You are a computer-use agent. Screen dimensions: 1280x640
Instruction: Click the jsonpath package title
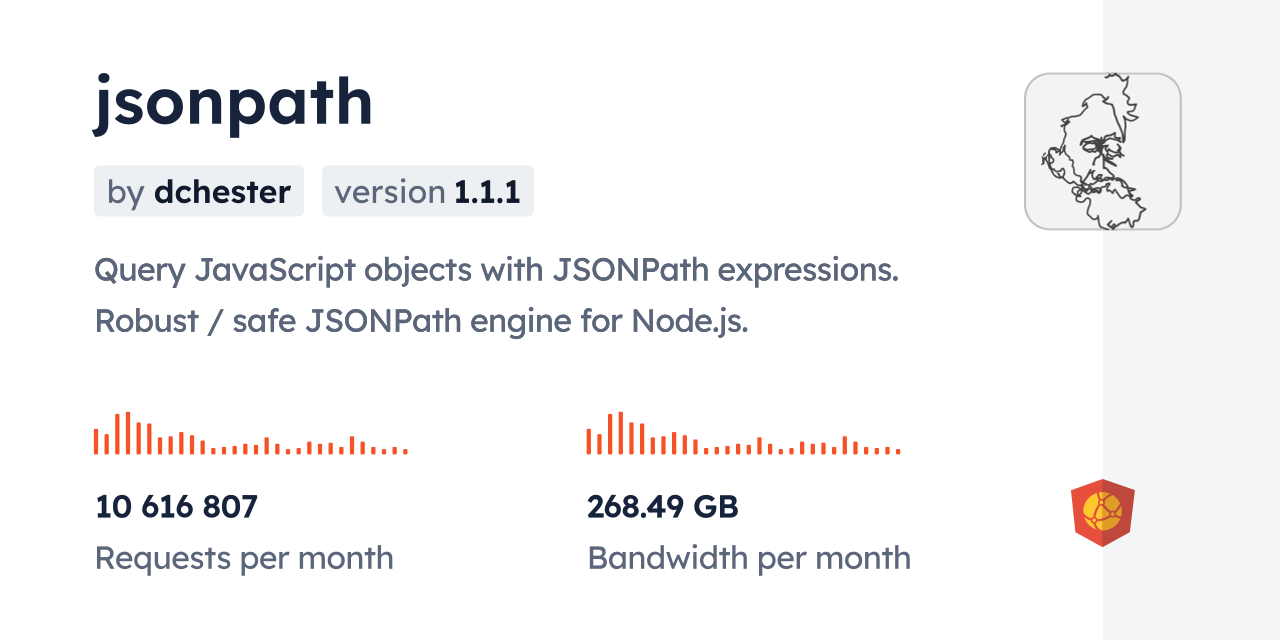pos(233,102)
